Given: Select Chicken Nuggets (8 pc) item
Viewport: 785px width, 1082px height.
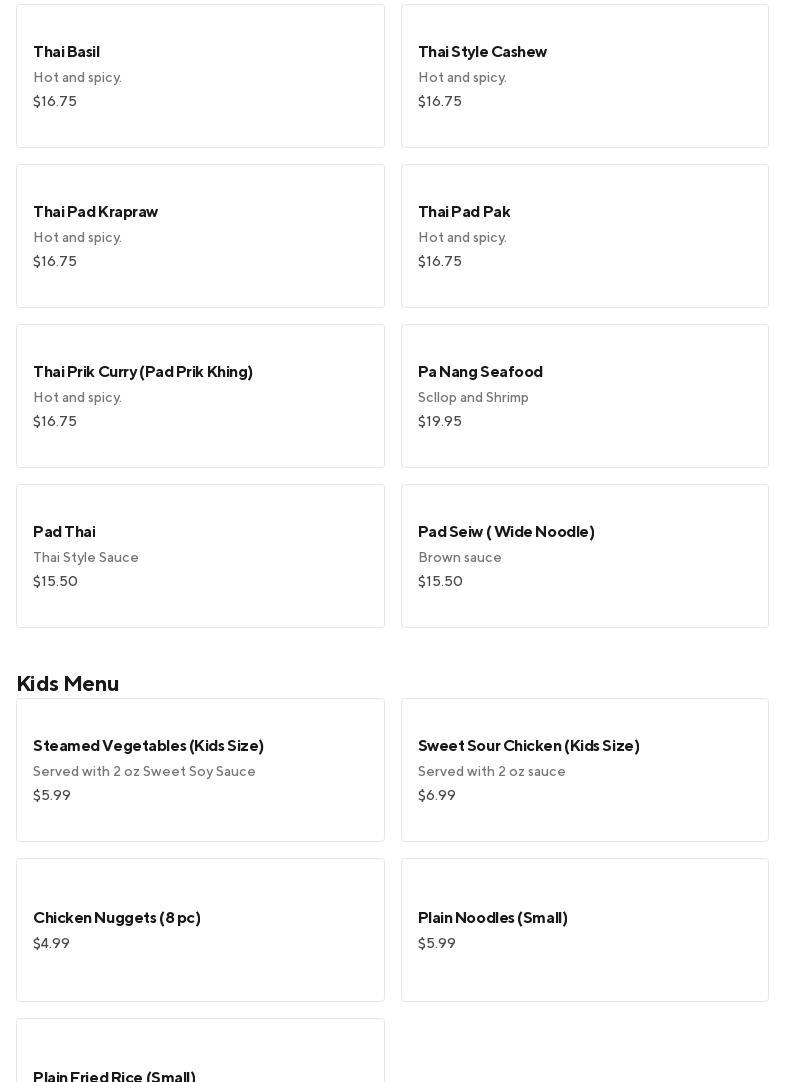Looking at the screenshot, I should tap(200, 930).
